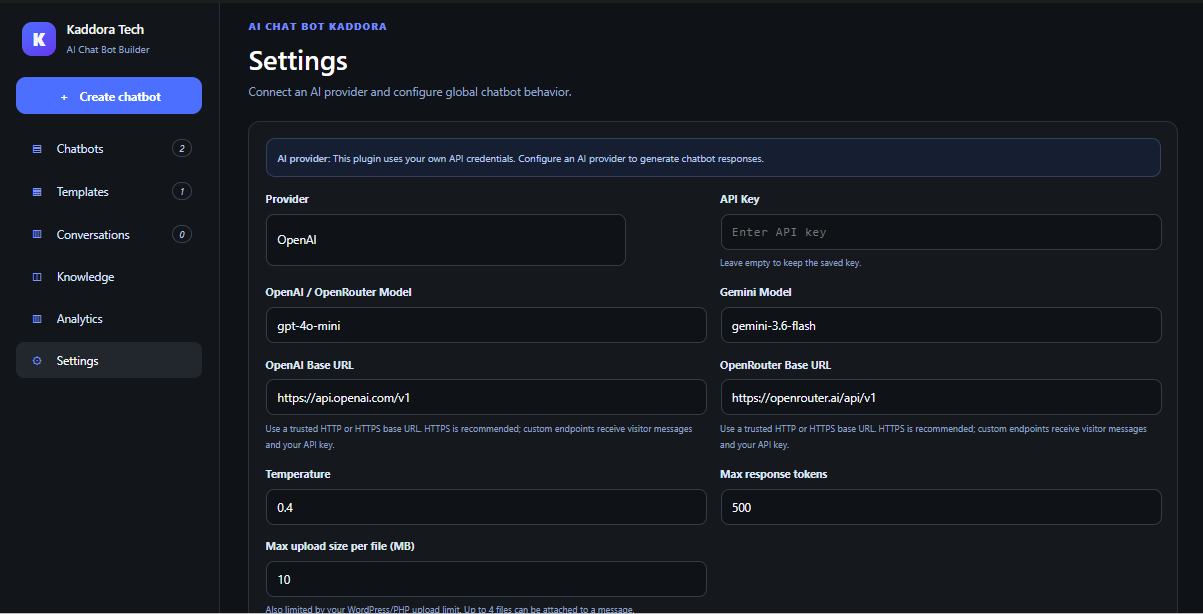Click the Settings gear icon in sidebar
Viewport: 1203px width, 614px height.
point(37,361)
